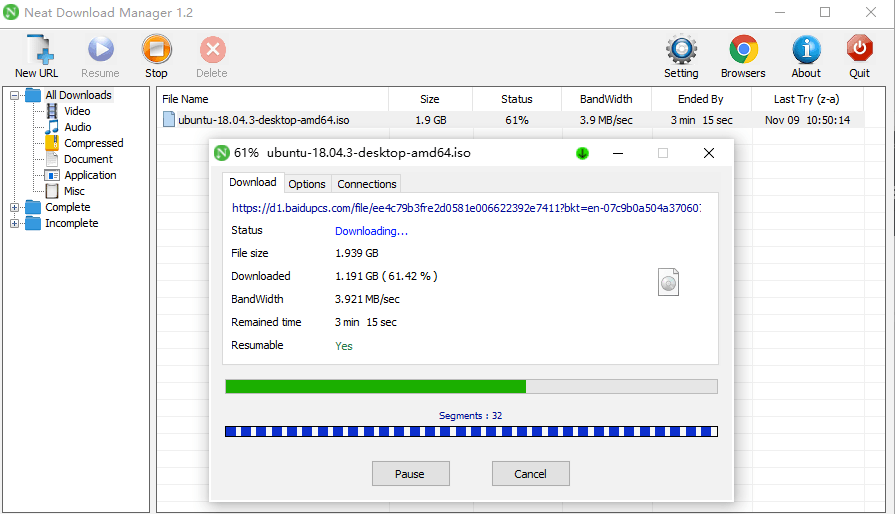The image size is (895, 514).
Task: Click the Downloading... status text
Action: point(371,230)
